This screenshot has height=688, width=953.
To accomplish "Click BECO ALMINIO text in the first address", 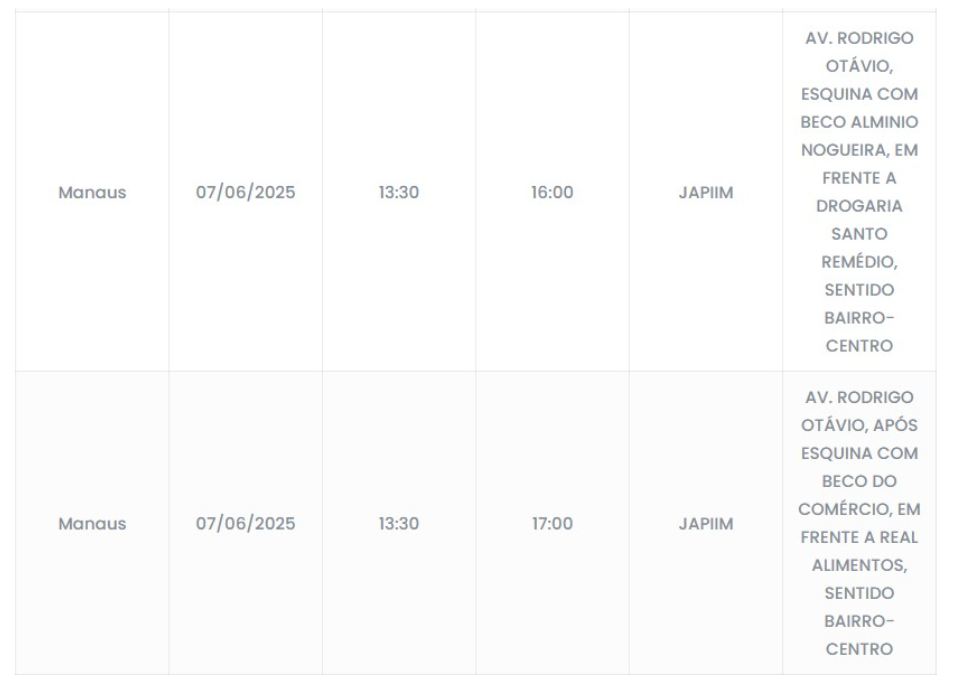I will coord(859,122).
